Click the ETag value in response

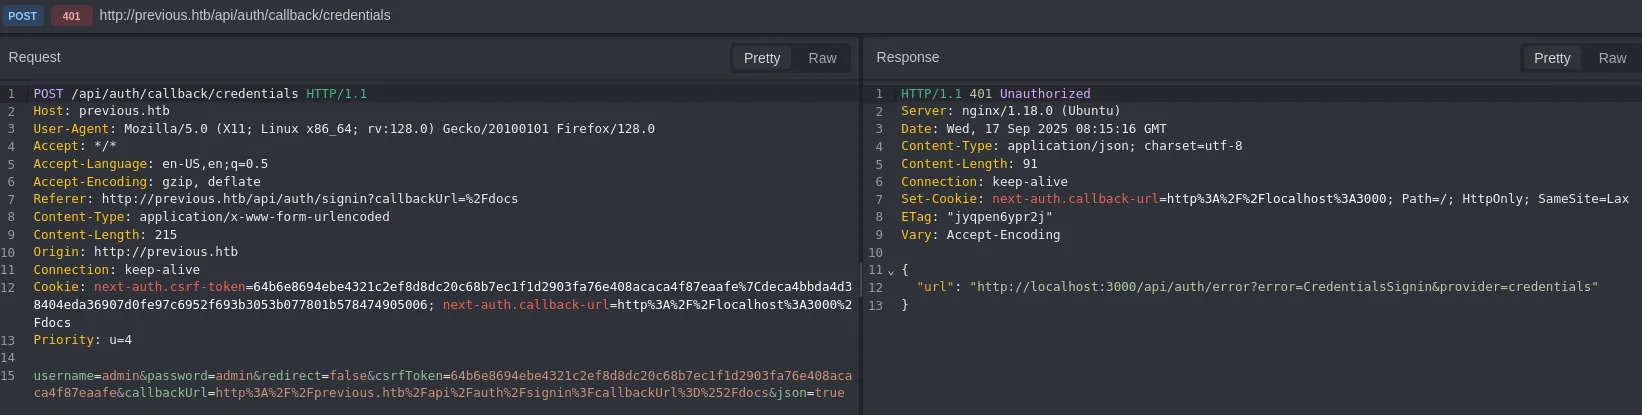coord(999,217)
